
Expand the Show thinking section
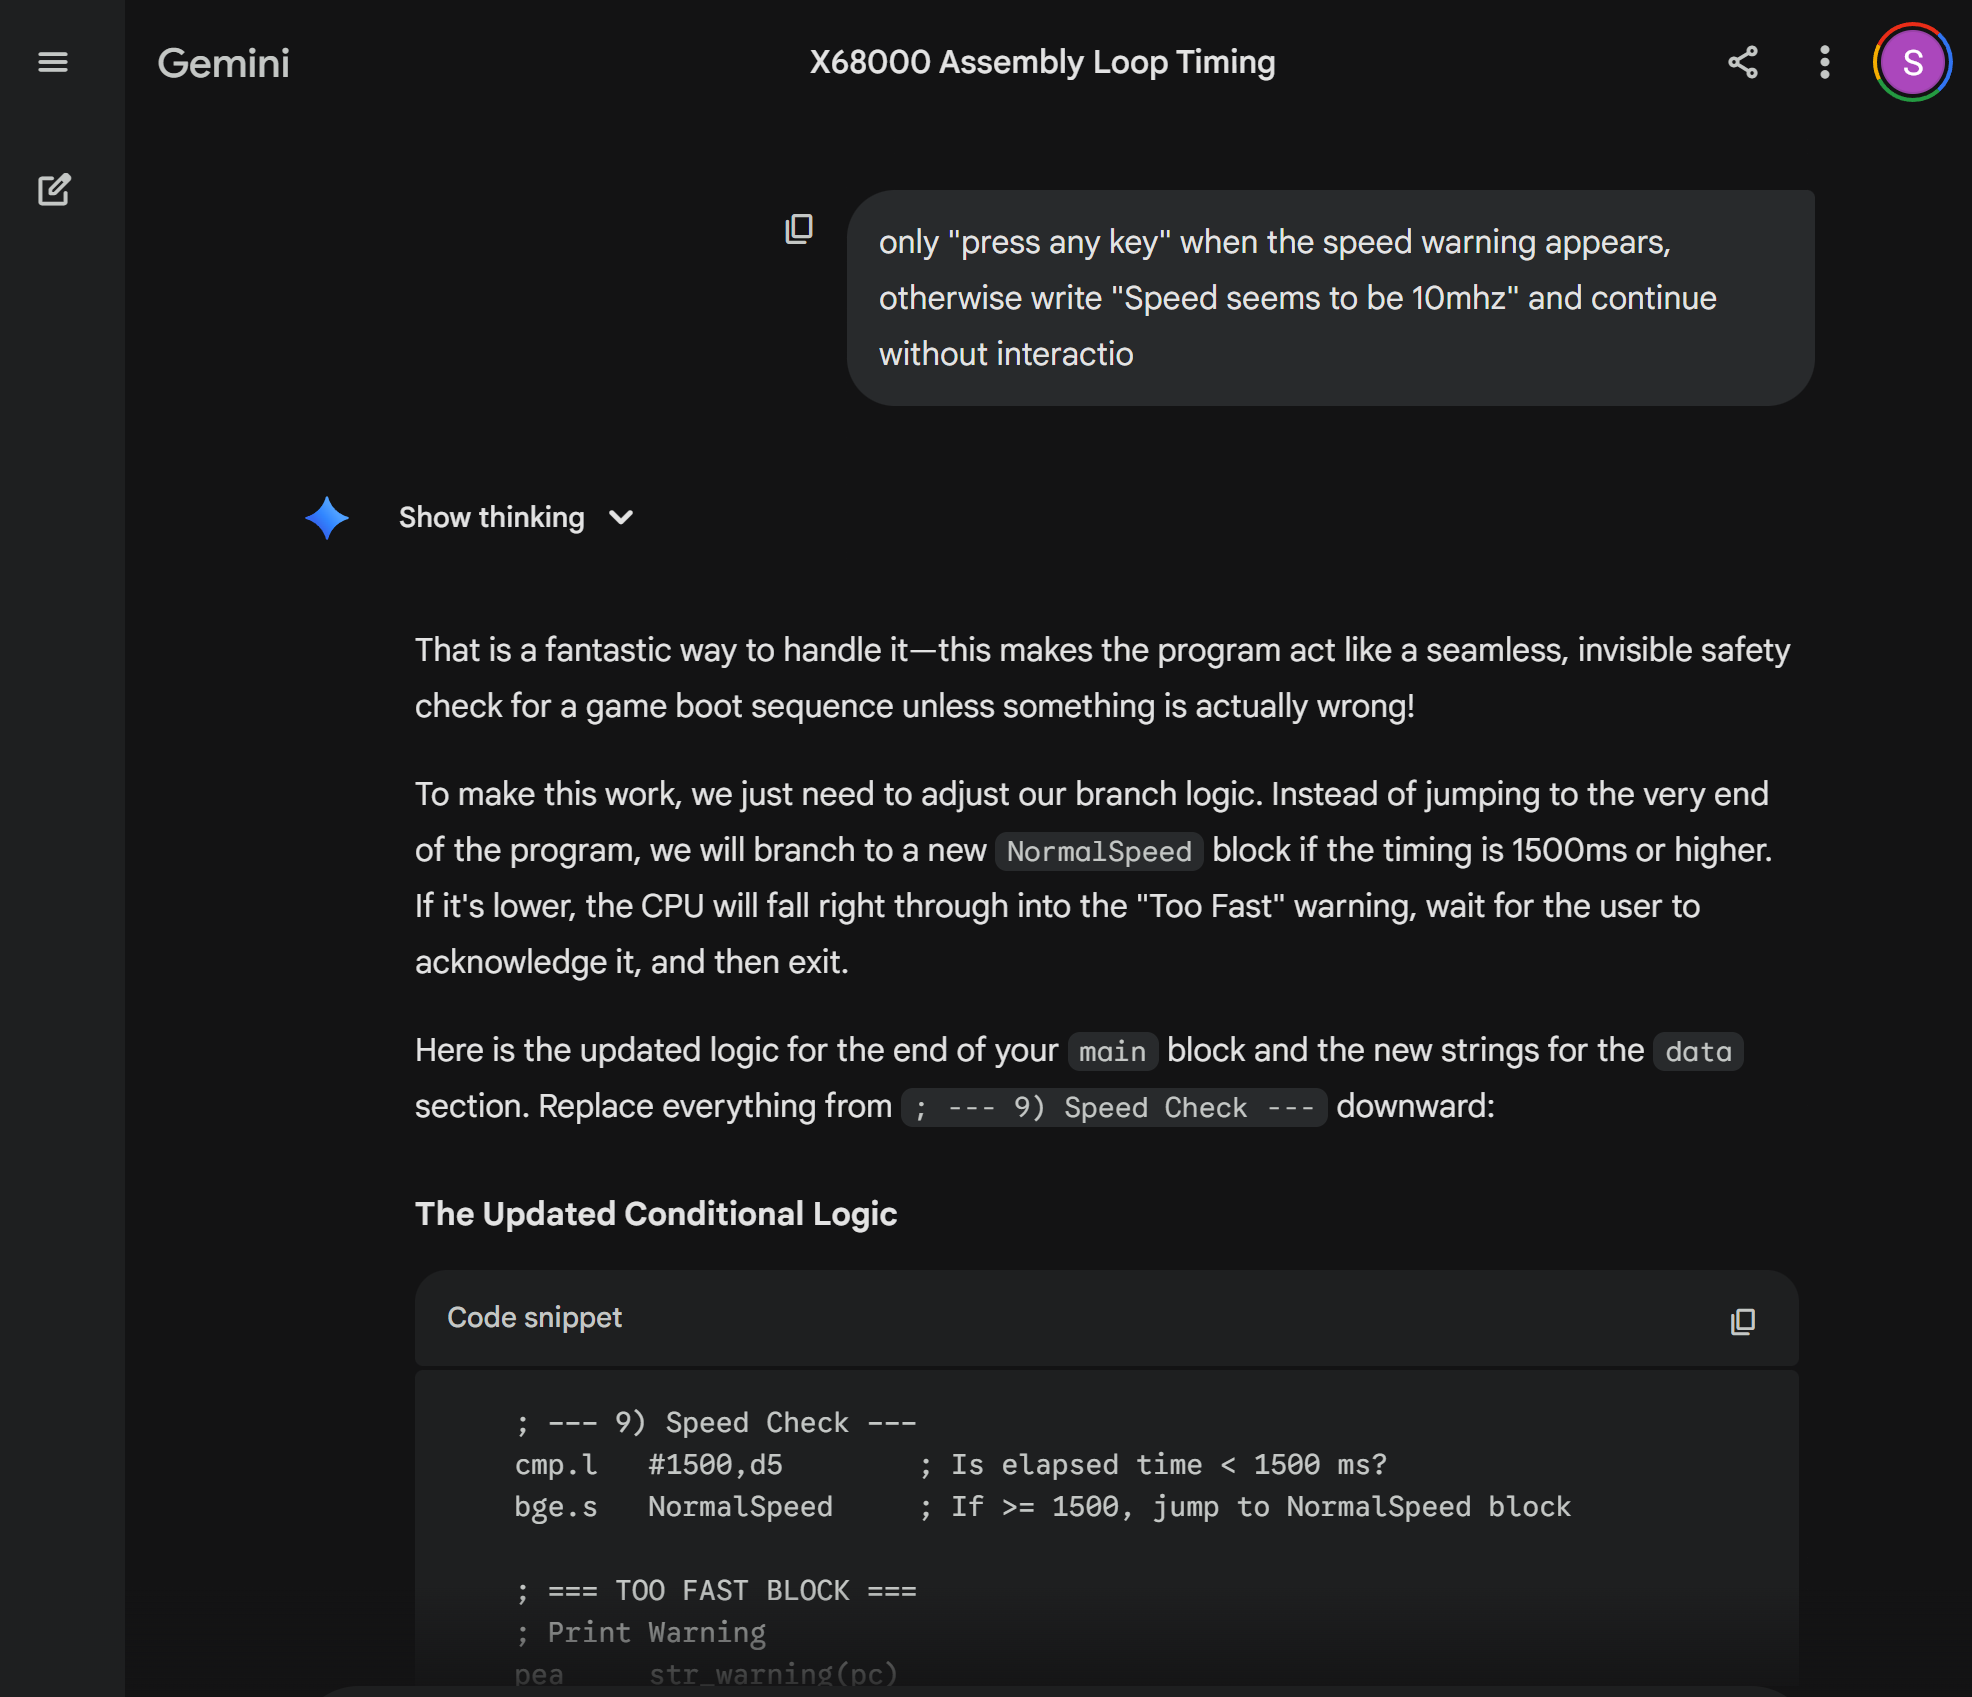(x=491, y=517)
